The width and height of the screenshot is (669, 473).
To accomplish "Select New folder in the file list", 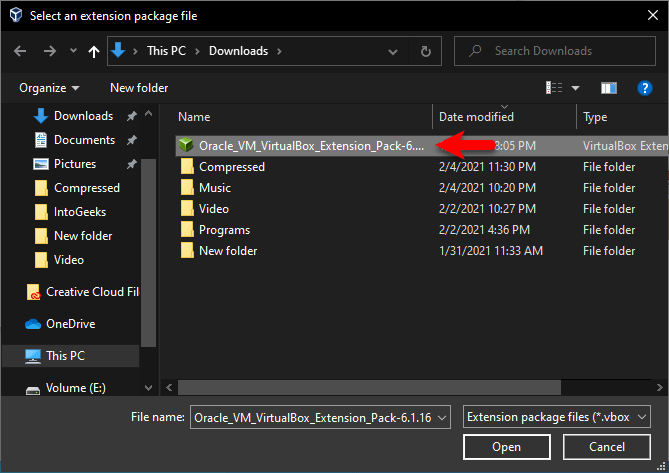I will pos(228,251).
